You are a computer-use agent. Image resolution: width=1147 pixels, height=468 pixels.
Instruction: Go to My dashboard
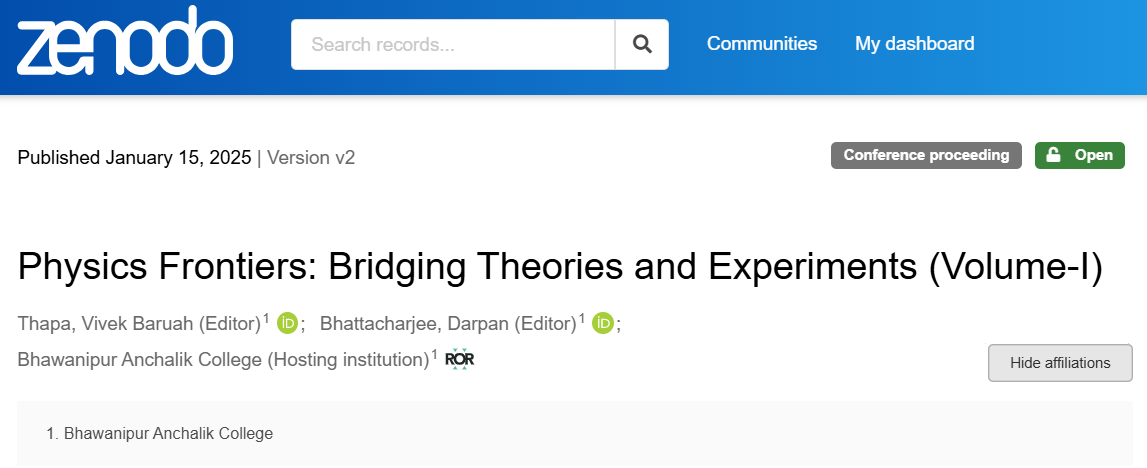click(914, 44)
